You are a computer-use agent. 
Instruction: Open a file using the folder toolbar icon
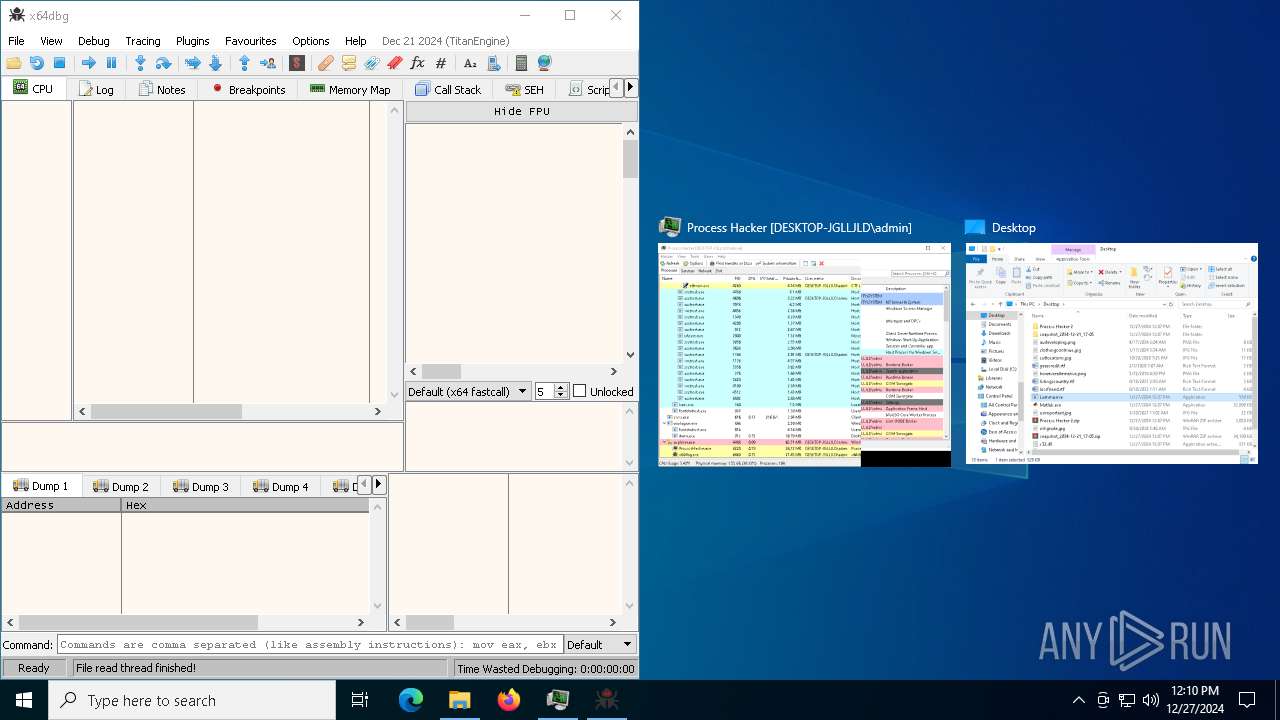14,63
